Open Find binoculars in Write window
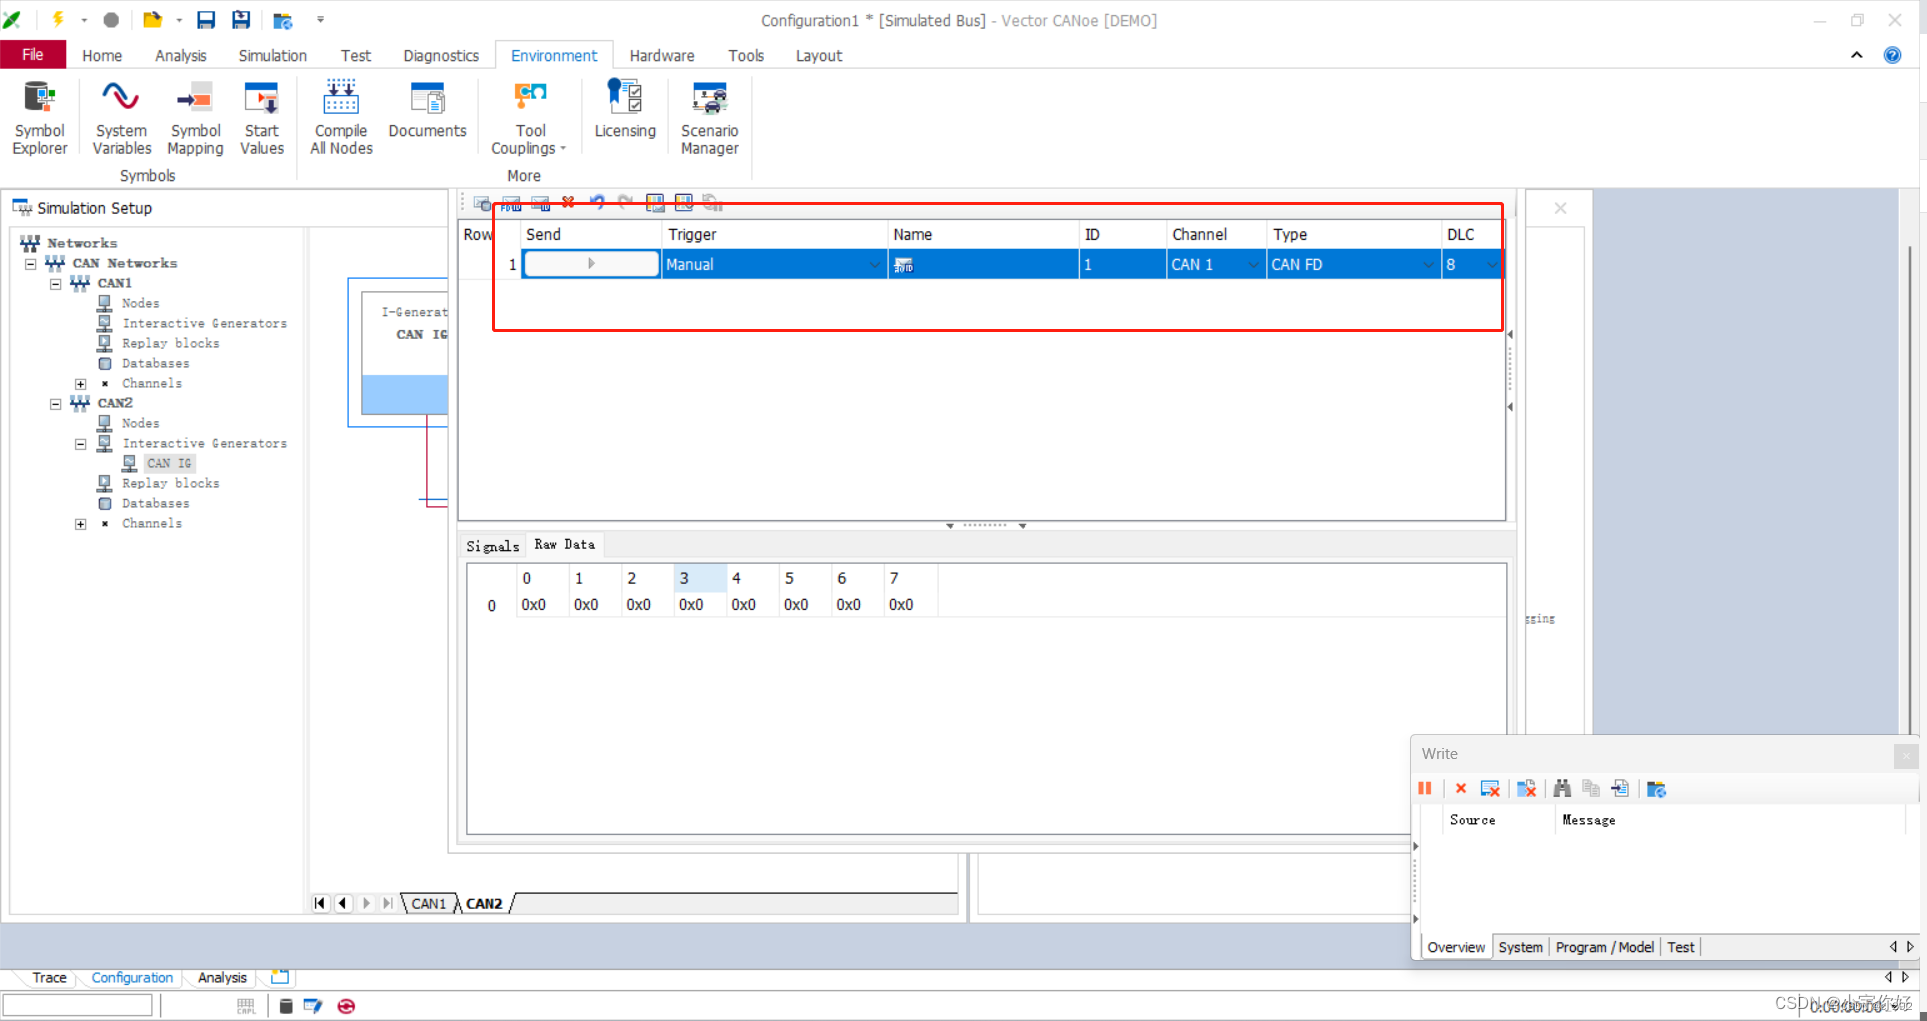Screen dimensions: 1927x1021 click(1562, 789)
